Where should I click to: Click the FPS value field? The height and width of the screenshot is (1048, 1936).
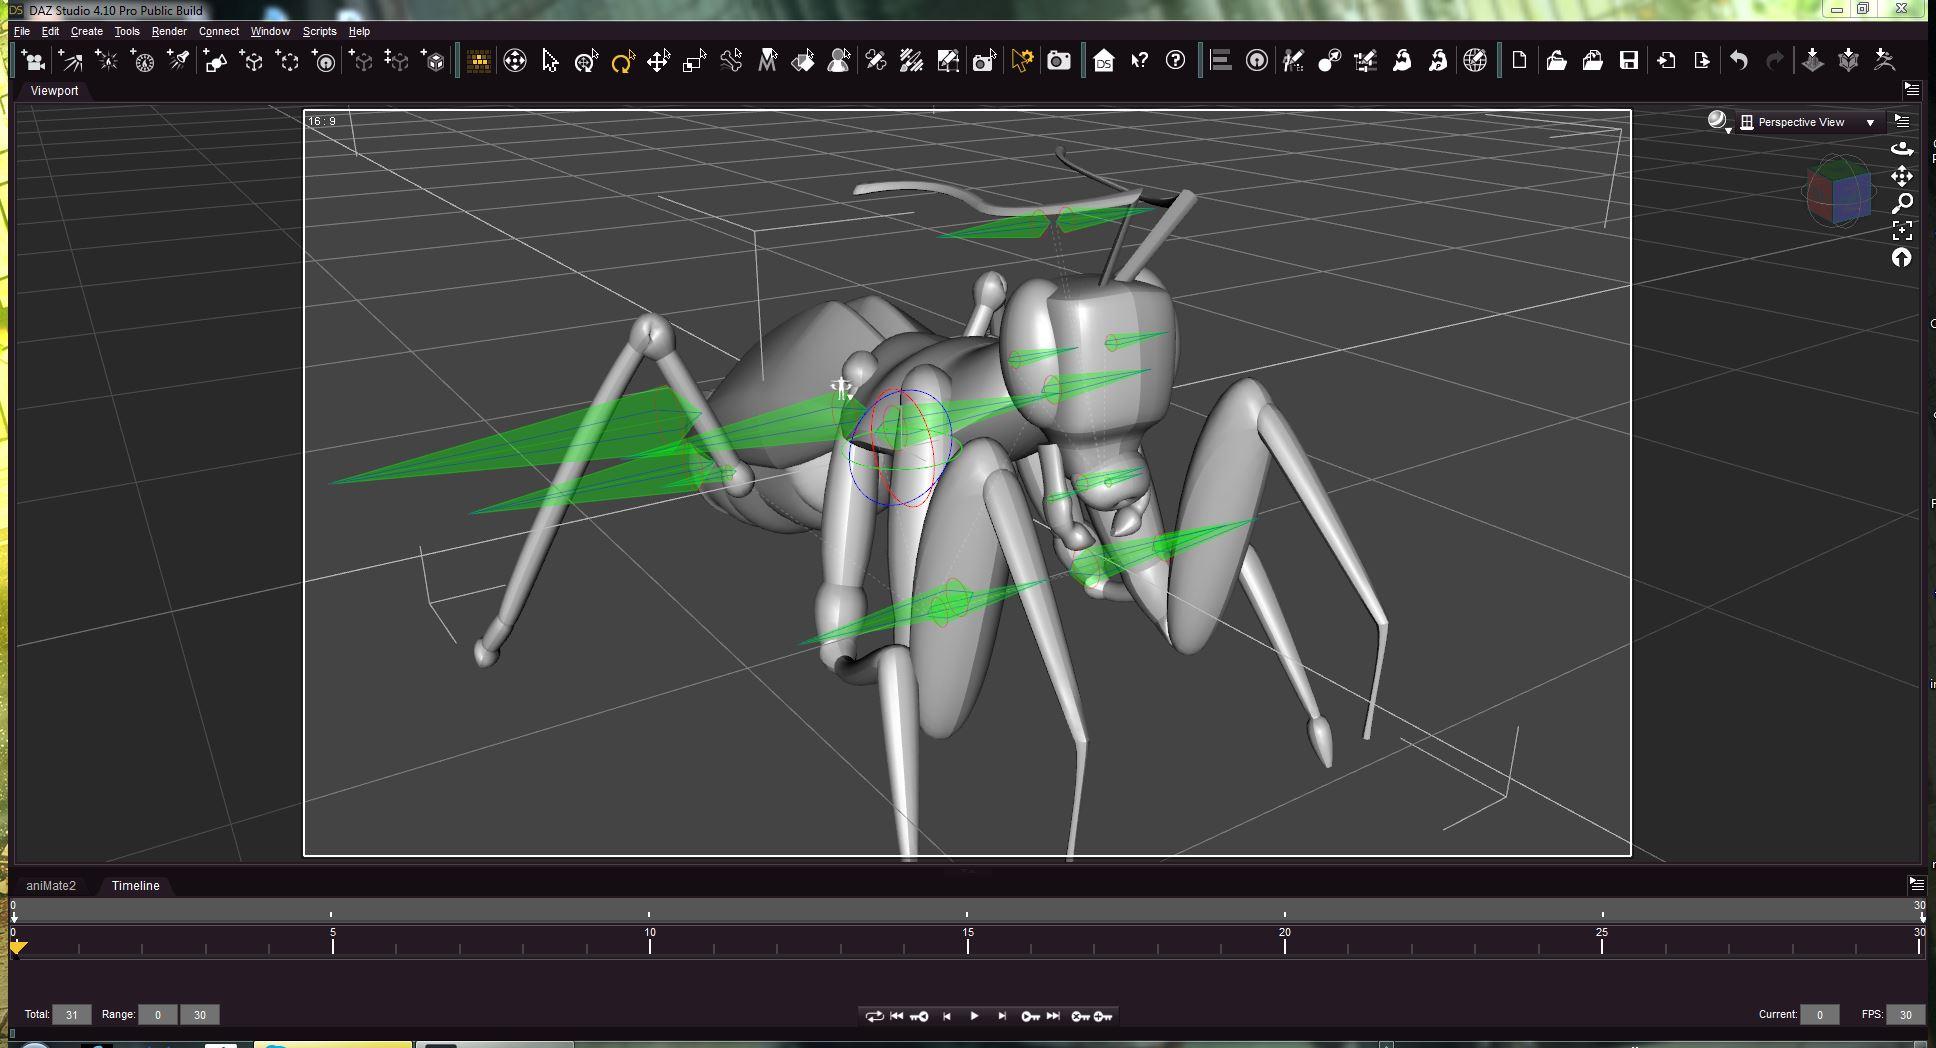[1906, 1015]
